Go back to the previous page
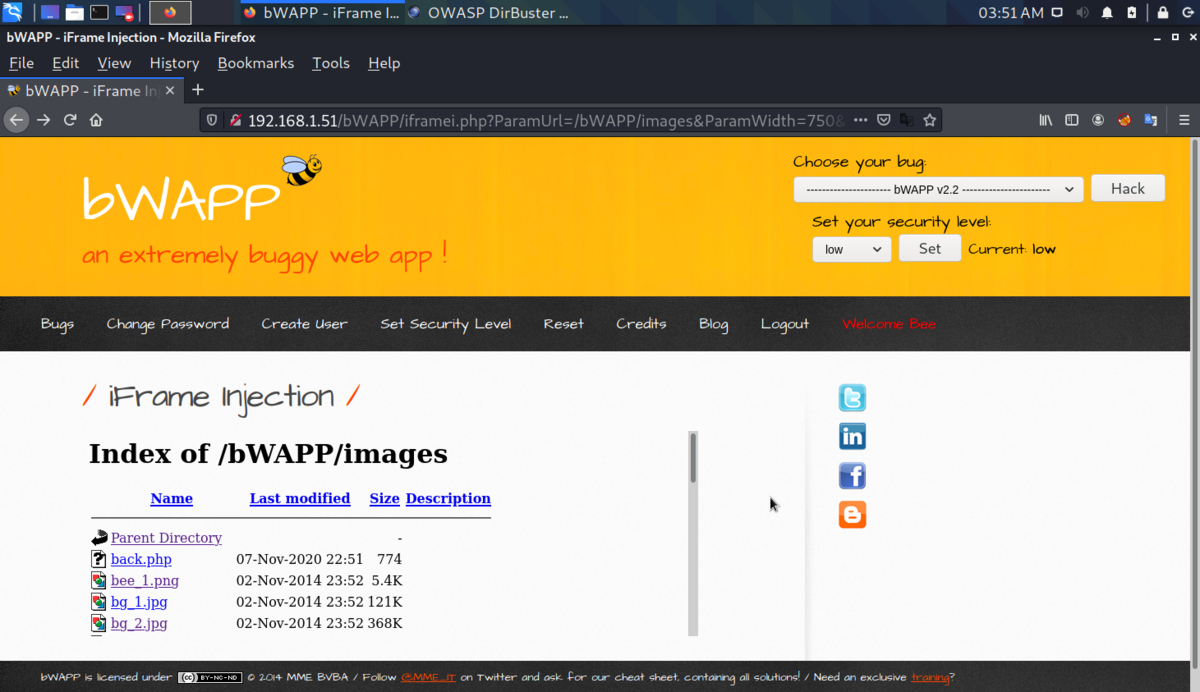Image resolution: width=1200 pixels, height=692 pixels. click(x=16, y=120)
